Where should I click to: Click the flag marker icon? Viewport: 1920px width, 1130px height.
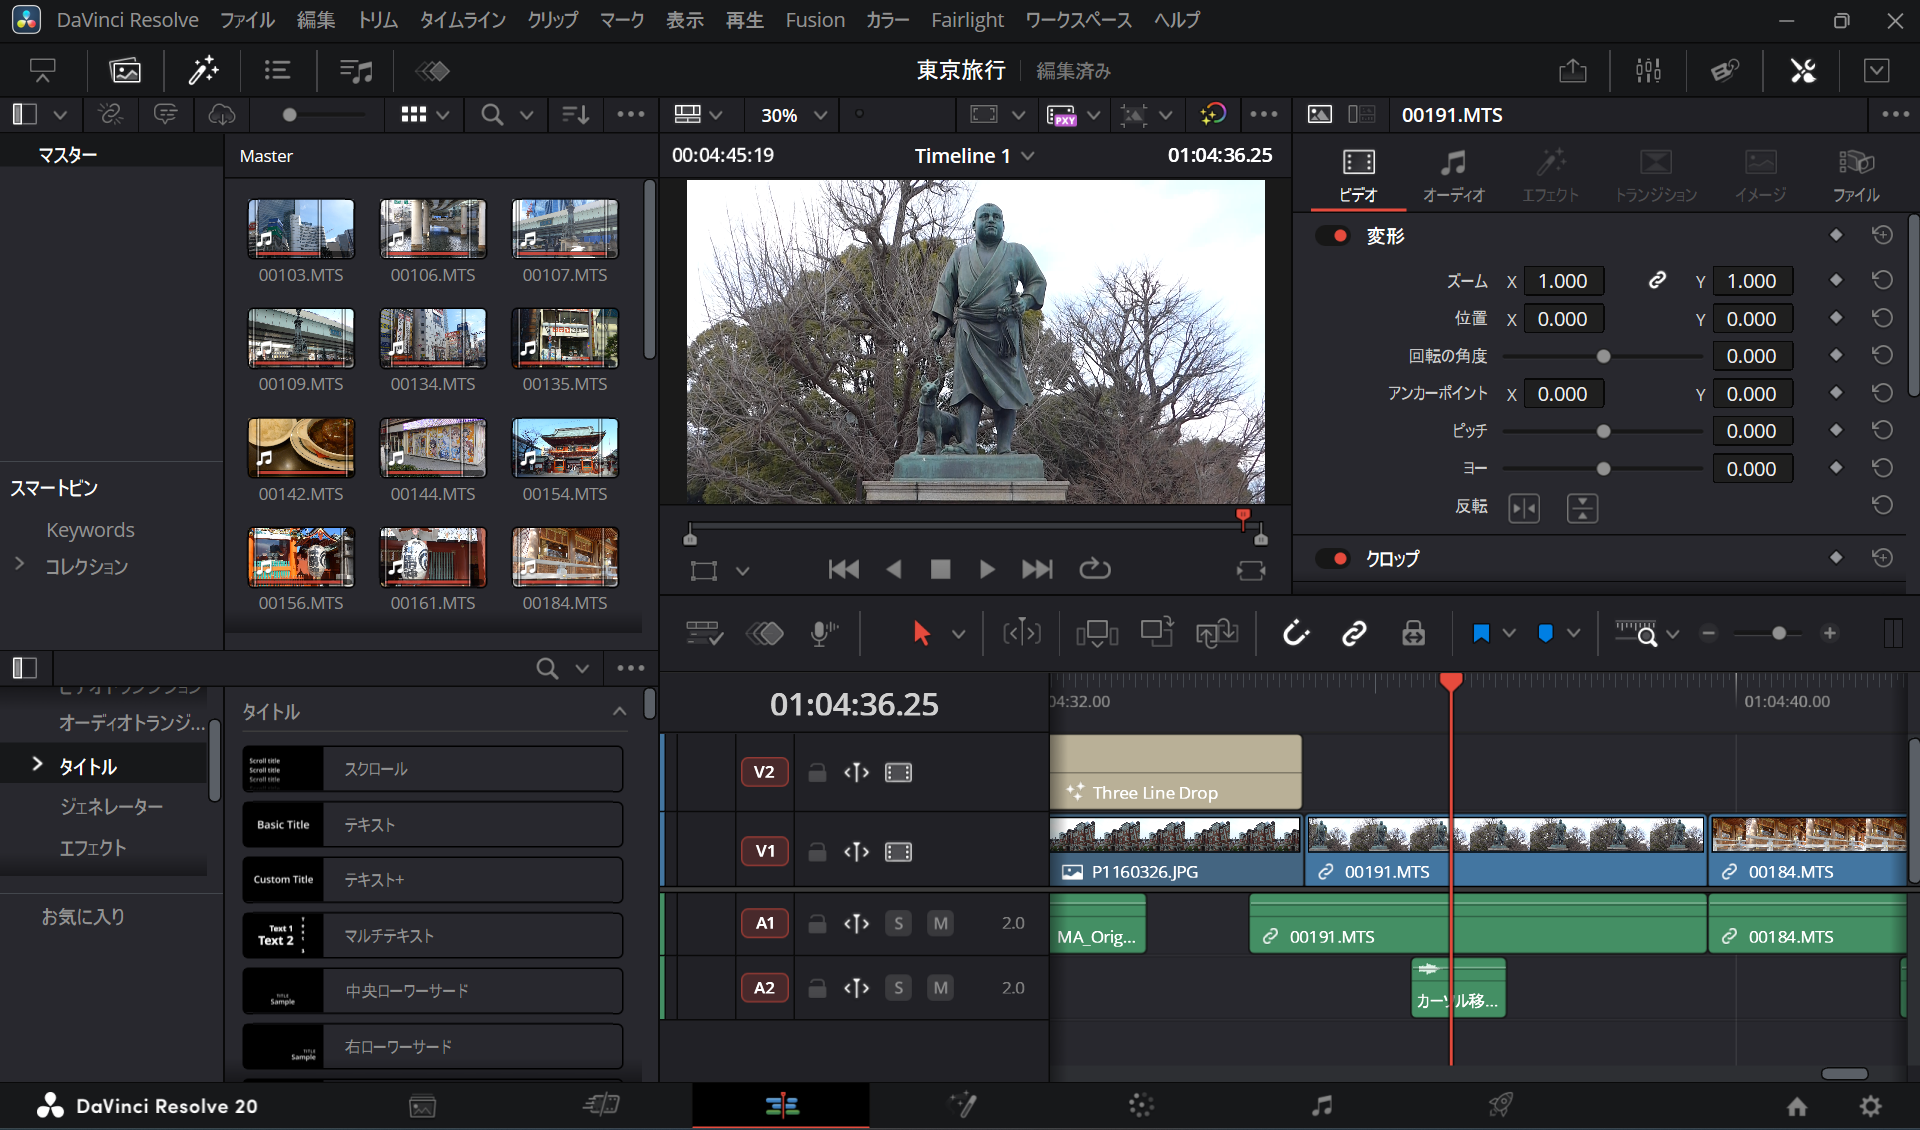pos(1481,633)
